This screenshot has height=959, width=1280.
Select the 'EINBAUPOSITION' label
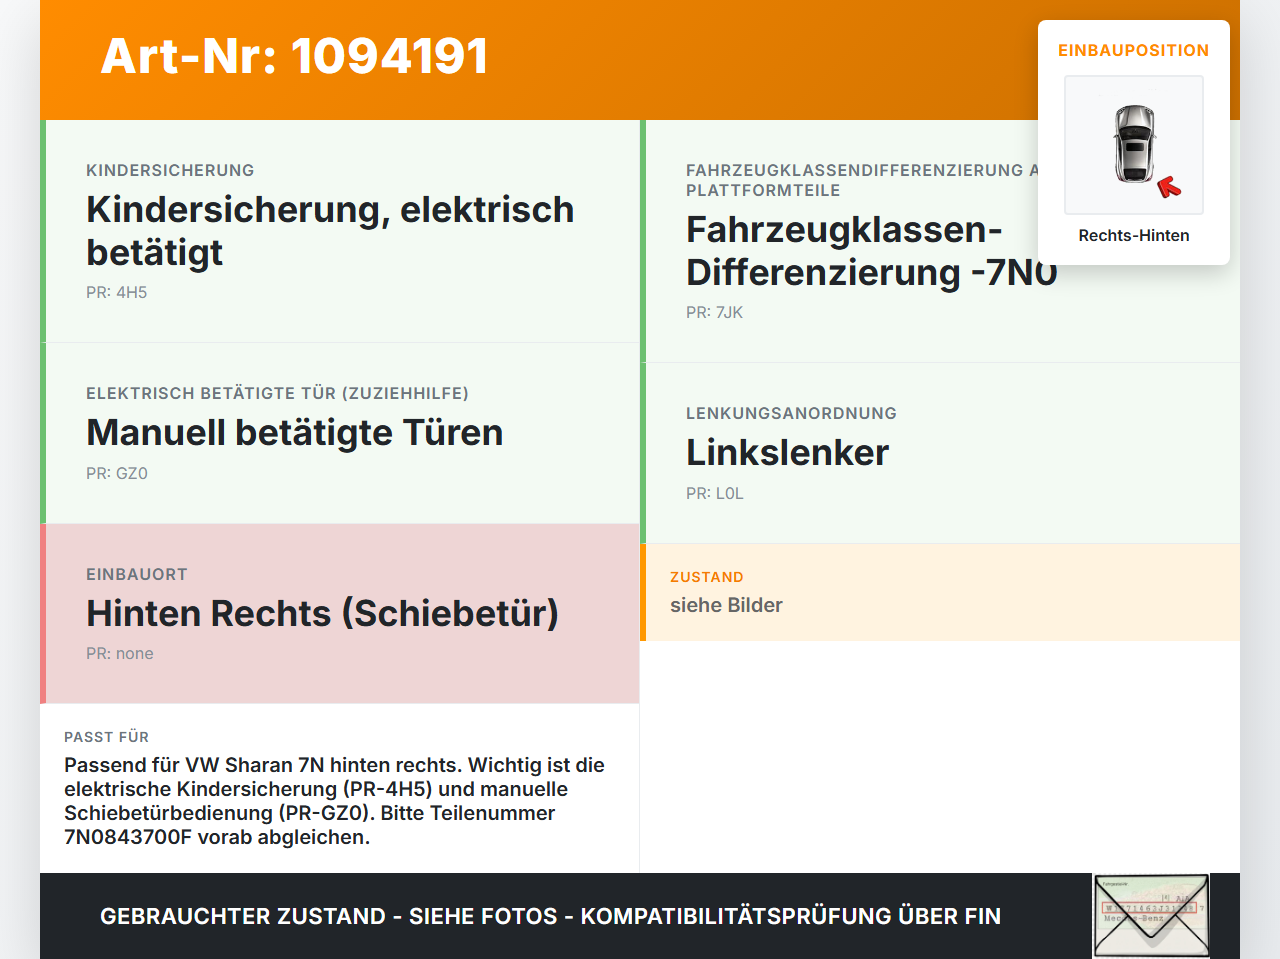1134,50
